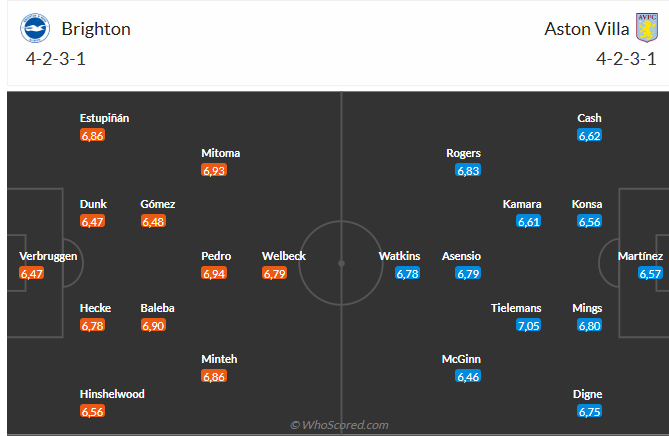Pick player Cash in the lineup
669x436 pixels.
(x=589, y=118)
